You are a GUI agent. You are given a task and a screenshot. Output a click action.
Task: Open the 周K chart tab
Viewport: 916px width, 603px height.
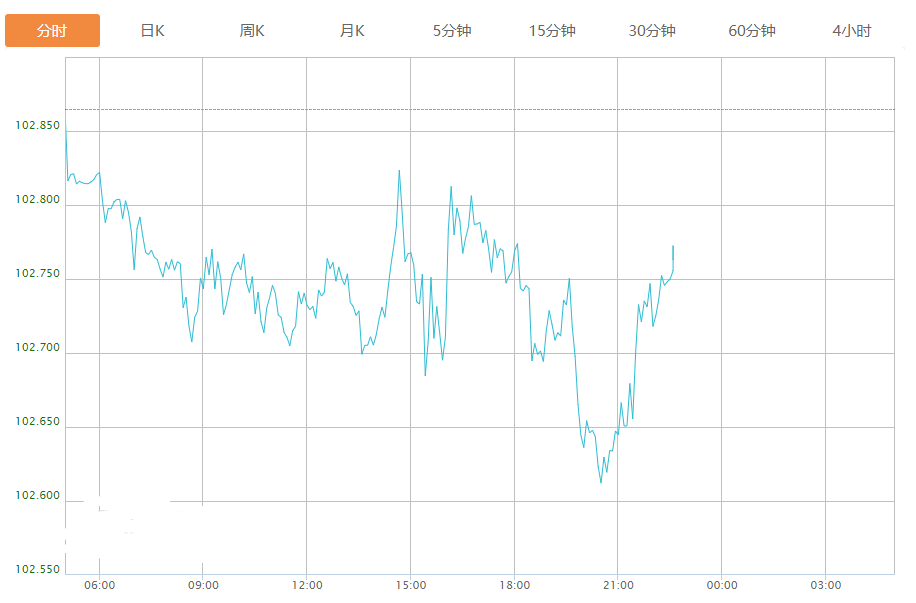click(x=252, y=31)
